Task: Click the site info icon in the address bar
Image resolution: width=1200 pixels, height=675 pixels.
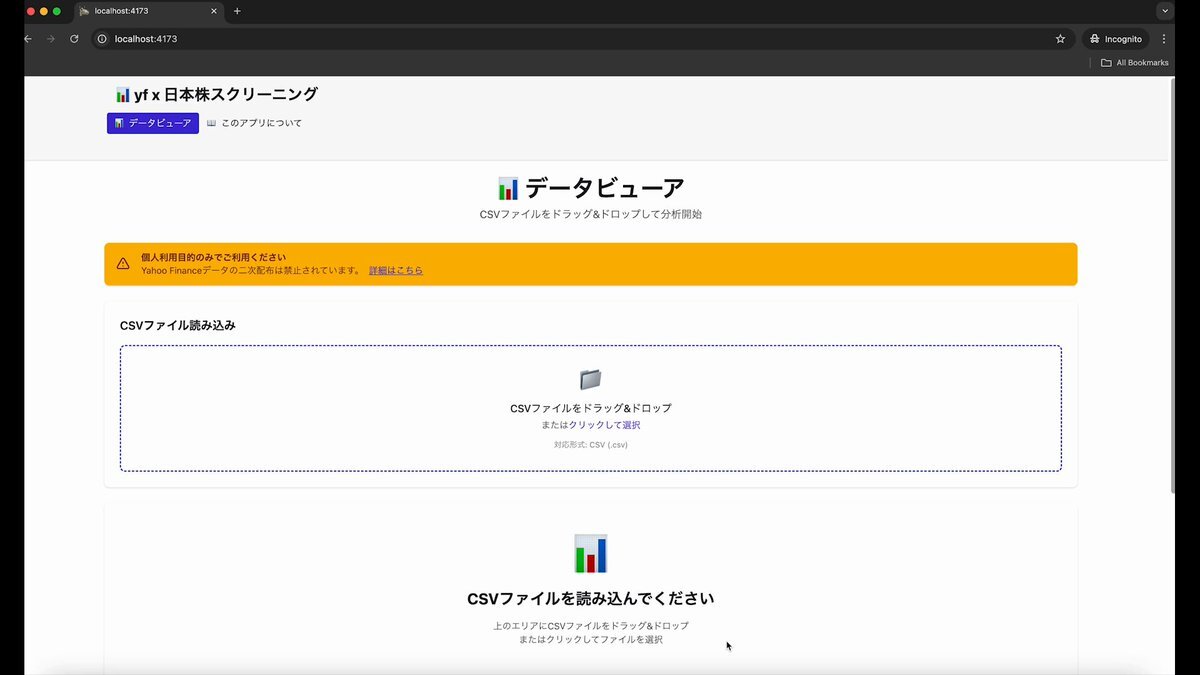Action: tap(101, 39)
